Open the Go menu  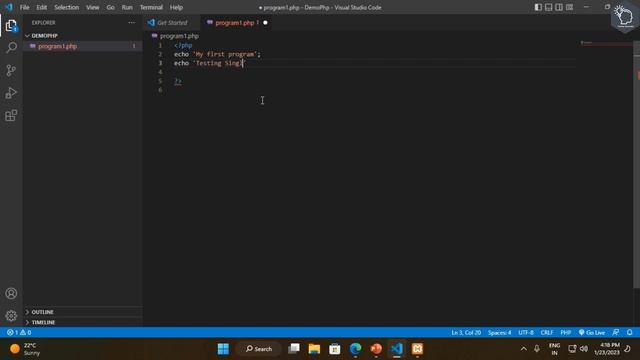tap(111, 7)
